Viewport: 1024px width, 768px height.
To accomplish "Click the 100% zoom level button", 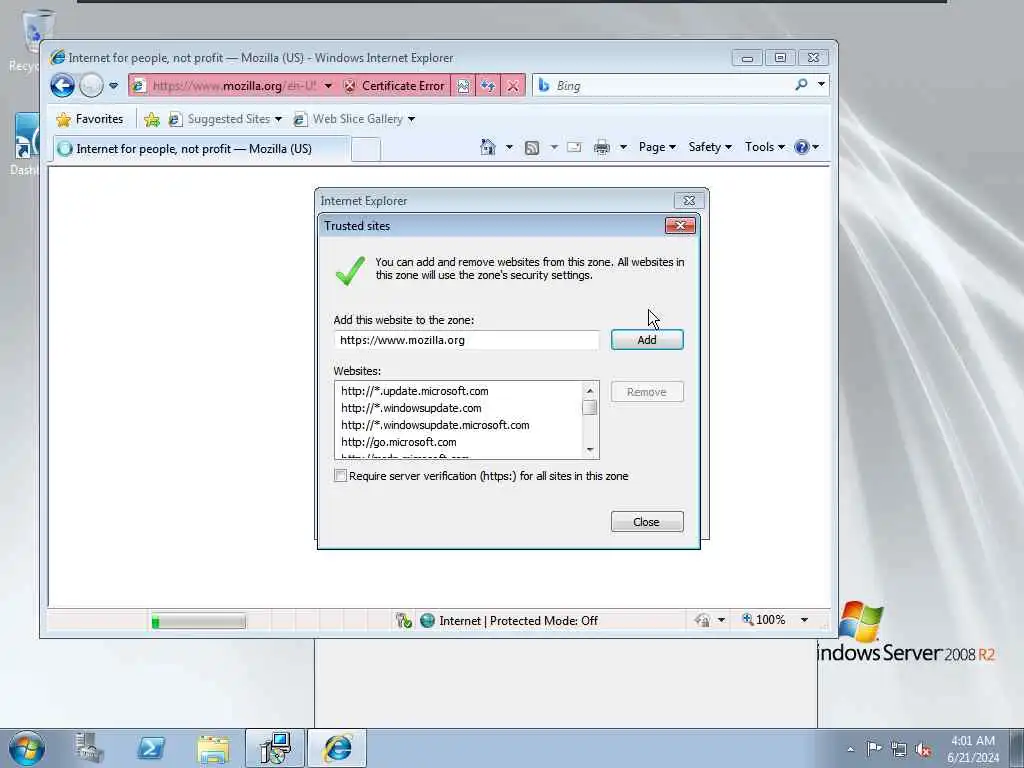I will point(764,619).
